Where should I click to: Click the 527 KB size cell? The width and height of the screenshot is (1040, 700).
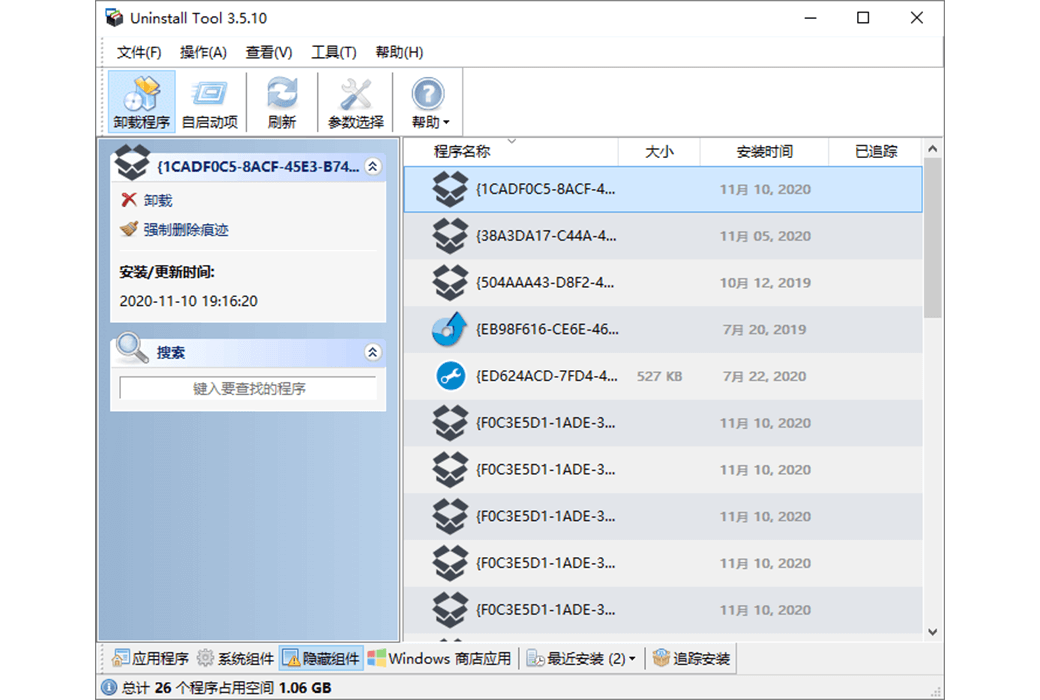[x=659, y=376]
